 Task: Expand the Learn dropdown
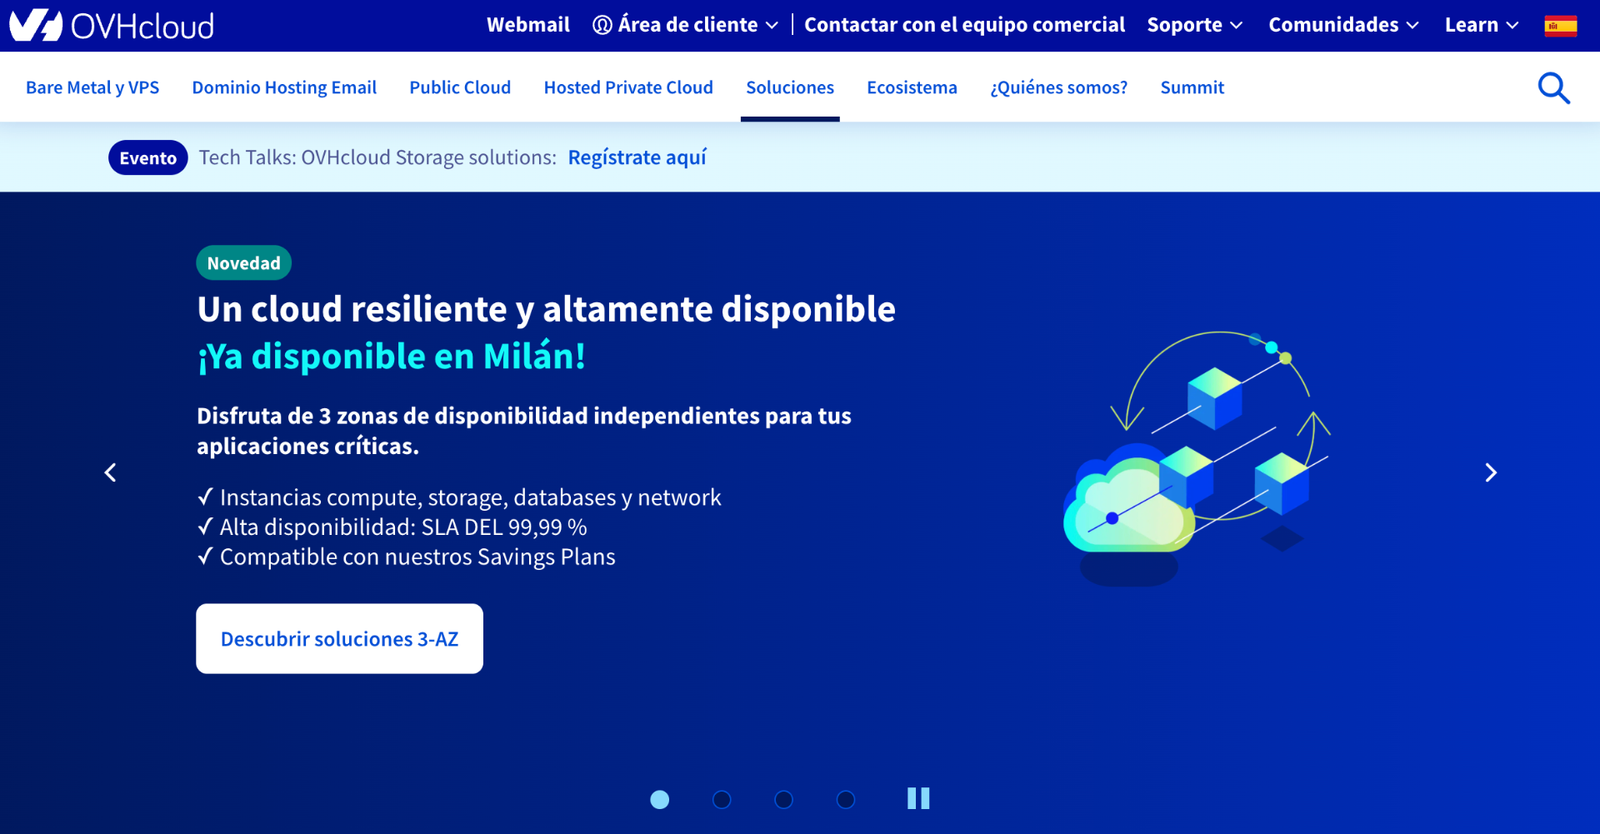1482,25
